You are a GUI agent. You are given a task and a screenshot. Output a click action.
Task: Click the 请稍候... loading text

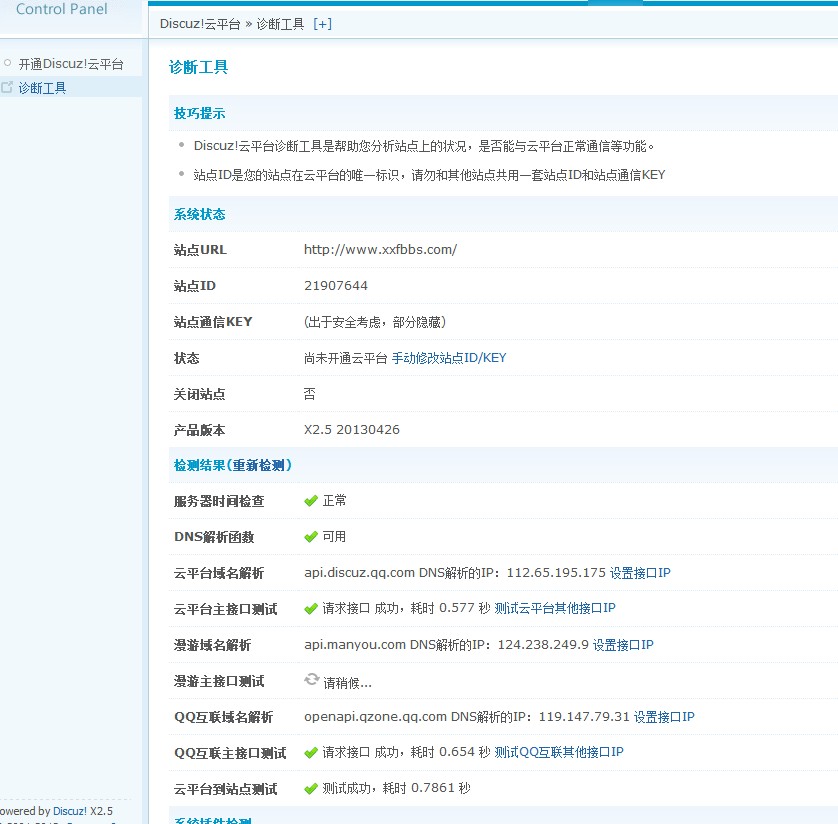pyautogui.click(x=347, y=683)
